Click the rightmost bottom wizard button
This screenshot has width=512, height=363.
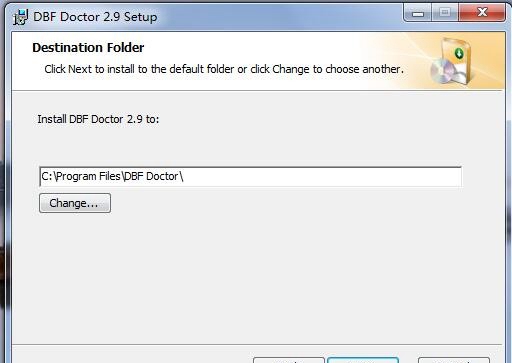click(x=454, y=360)
